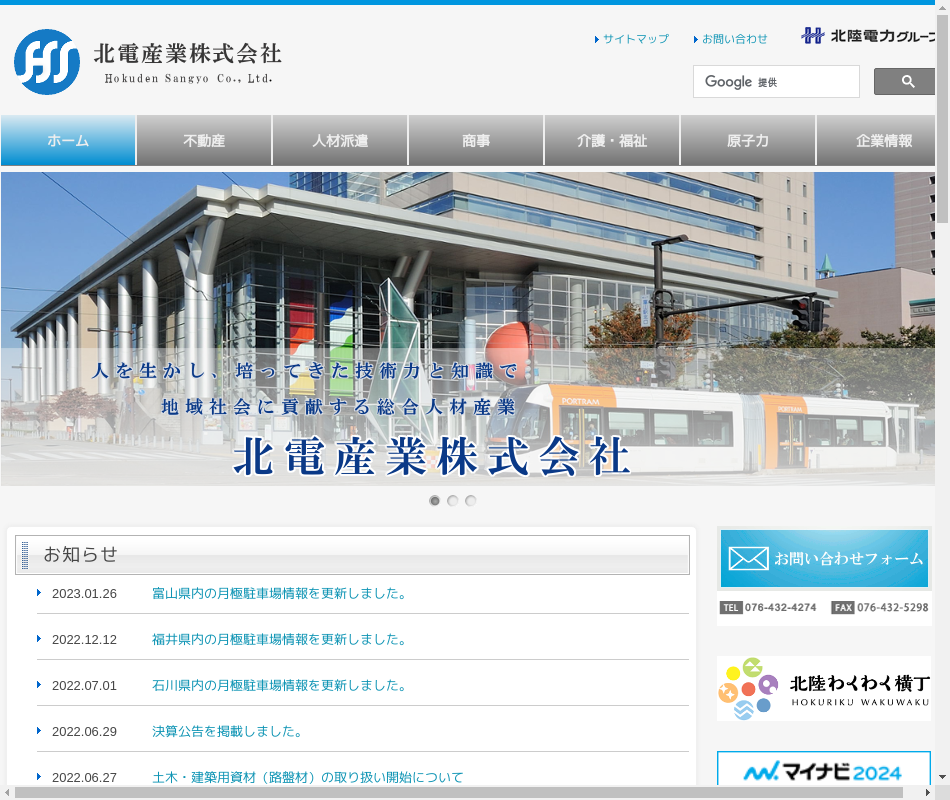Open the 不動産 navigation tab
The height and width of the screenshot is (800, 950).
(x=204, y=141)
